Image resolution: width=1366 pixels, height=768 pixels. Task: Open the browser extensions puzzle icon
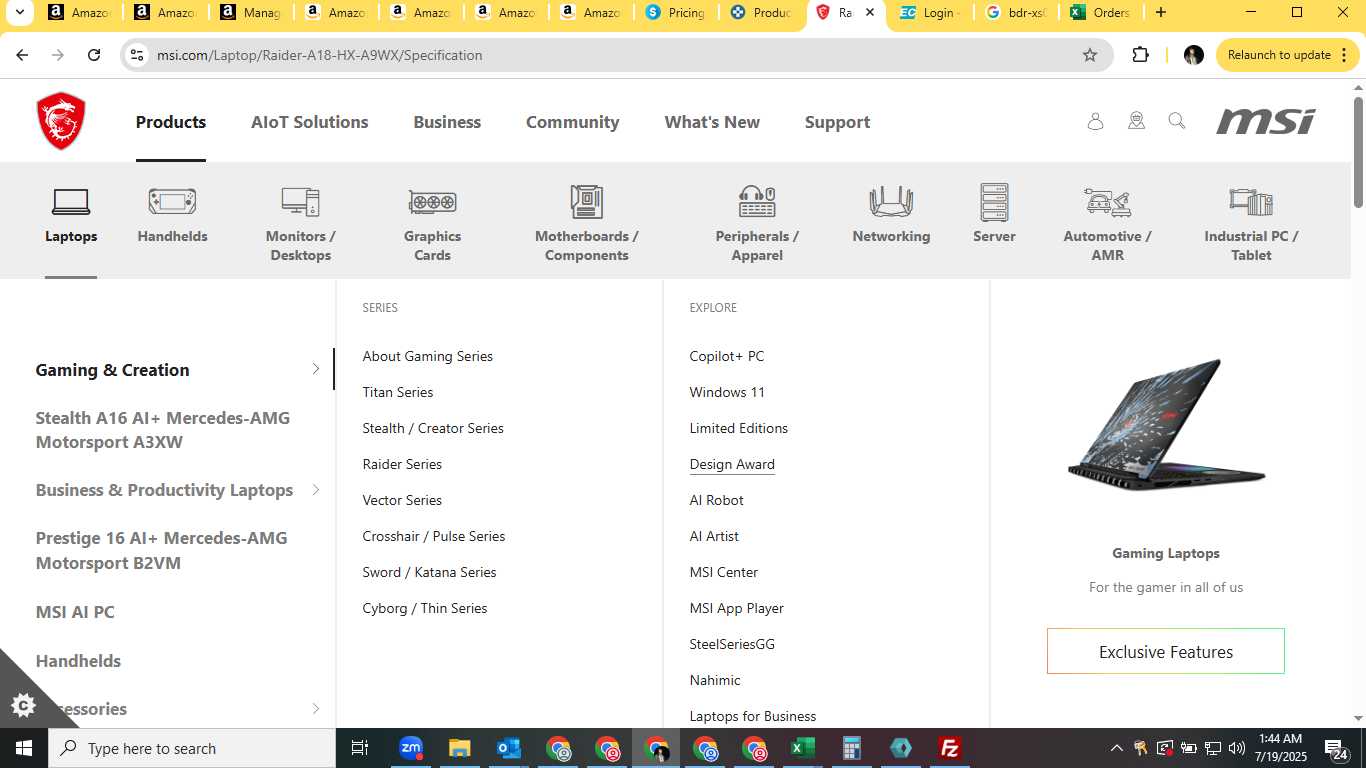point(1140,55)
